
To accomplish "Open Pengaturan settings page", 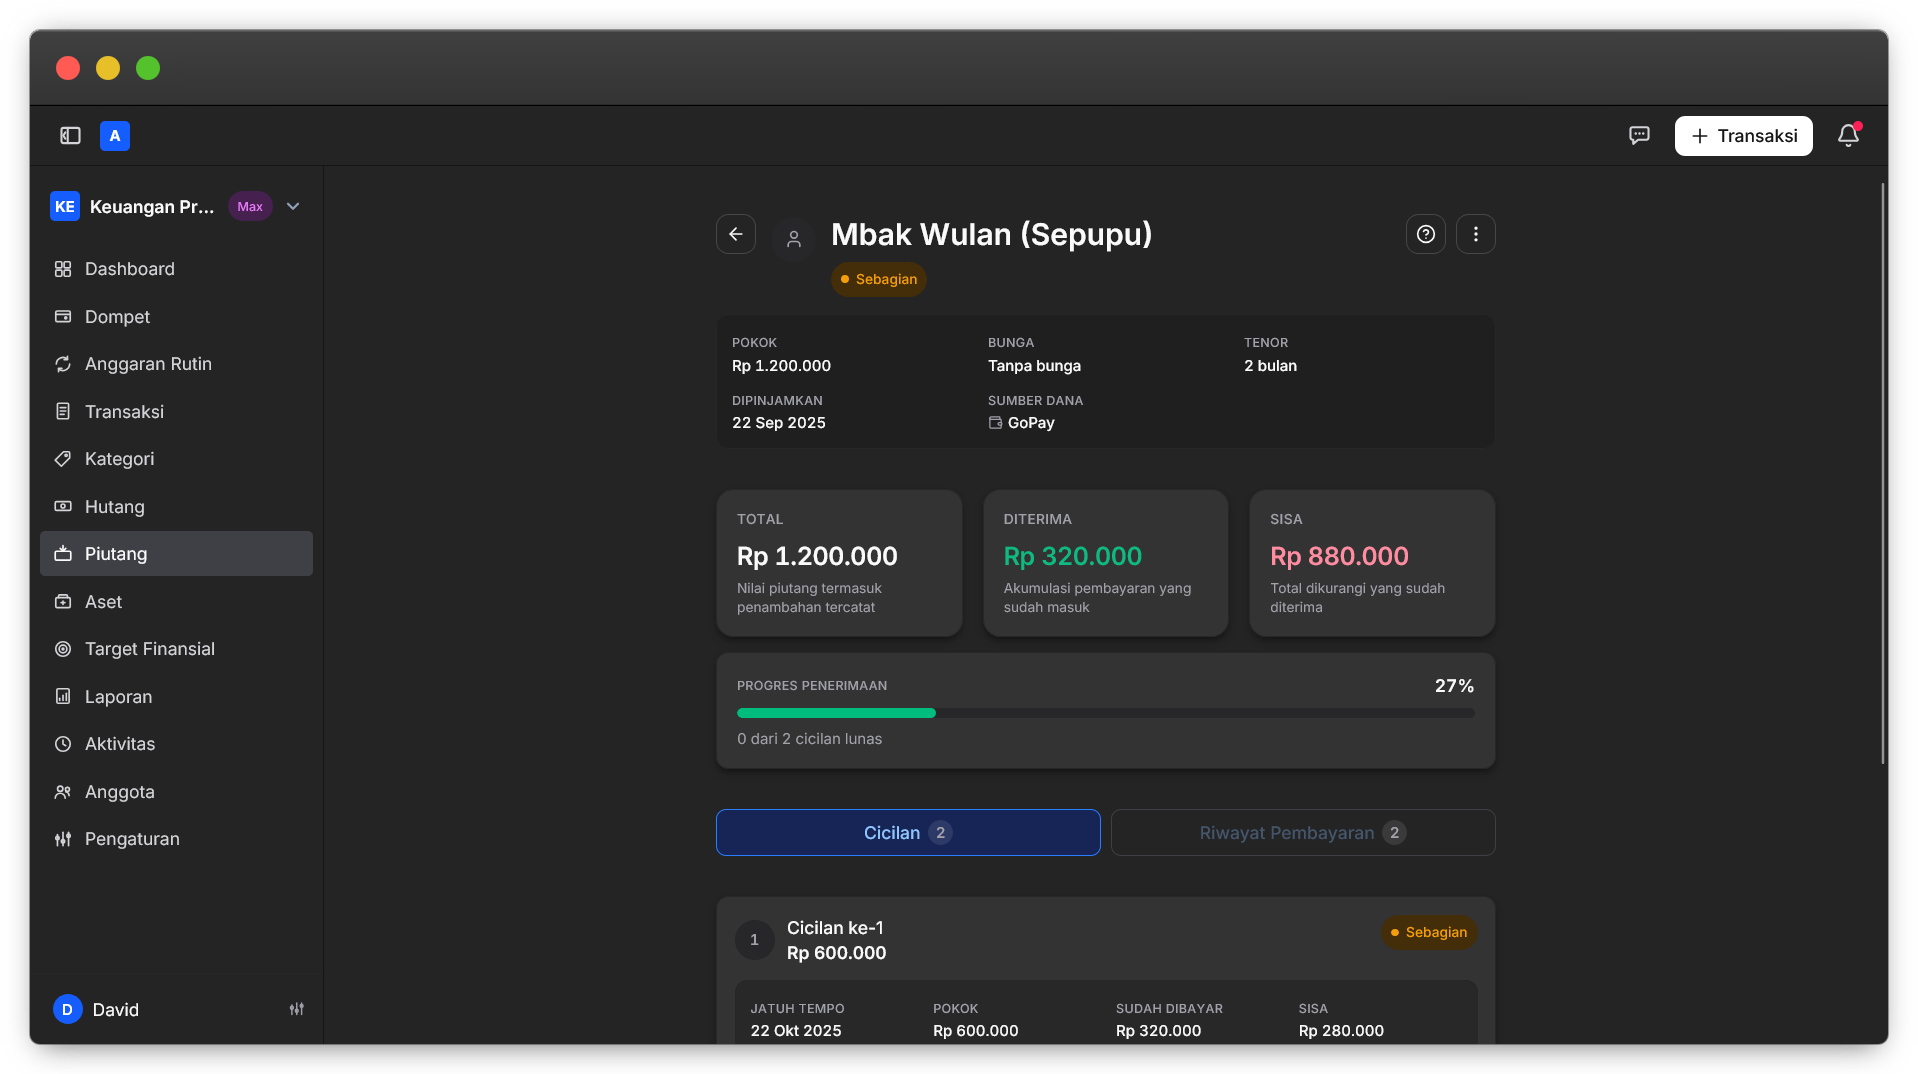I will (176, 839).
